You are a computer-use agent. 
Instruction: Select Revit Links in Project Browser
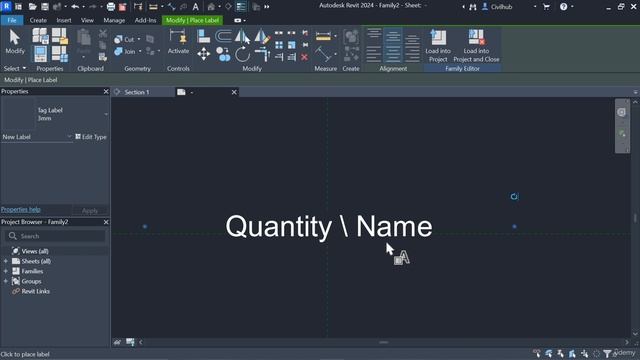click(36, 291)
